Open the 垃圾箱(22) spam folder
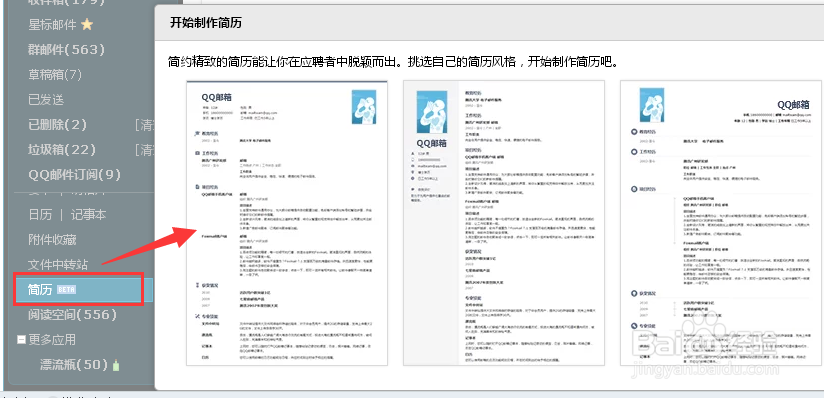 point(62,150)
